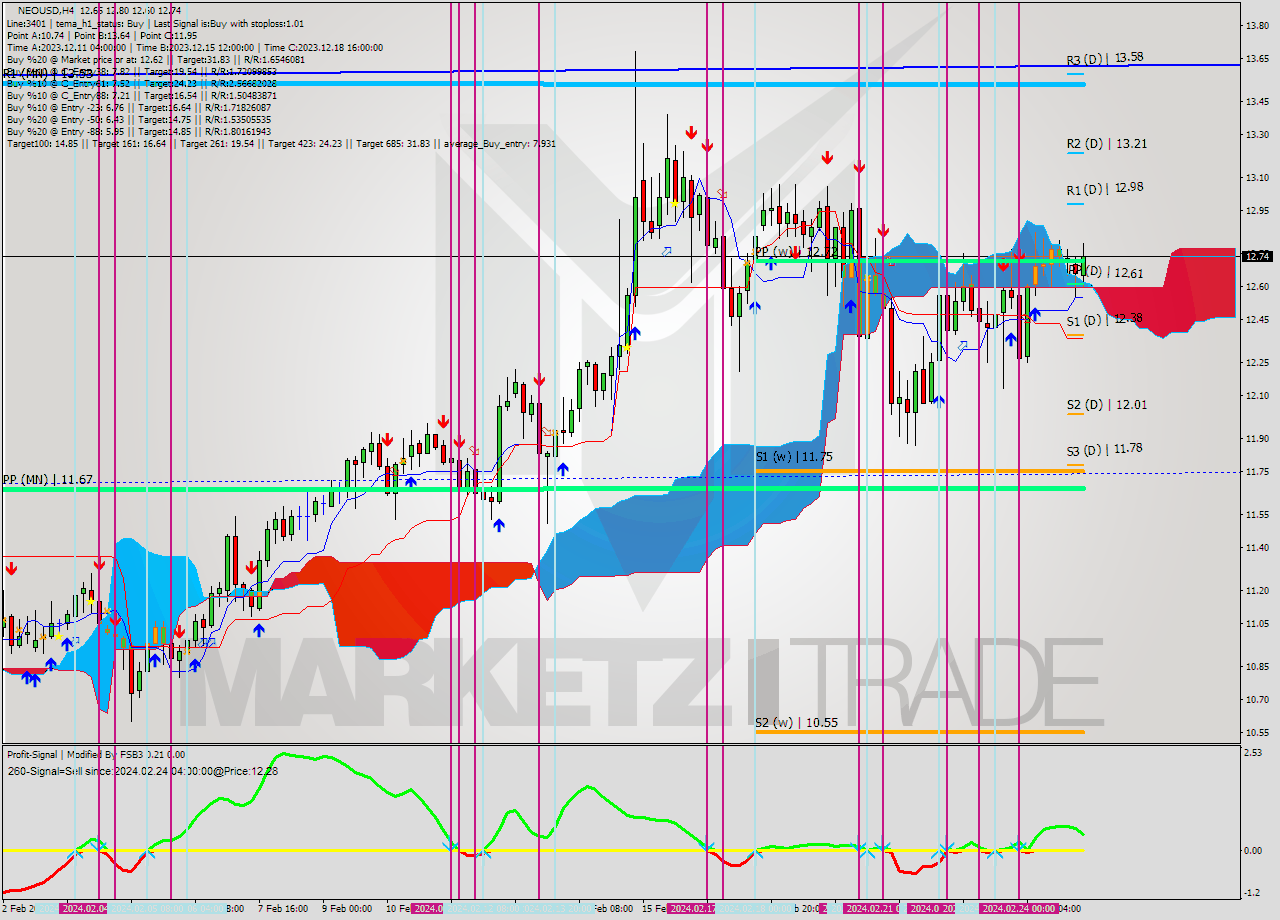Click the R1 (MN) monthly resistance label
Viewport: 1280px width, 920px height.
[x=48, y=74]
